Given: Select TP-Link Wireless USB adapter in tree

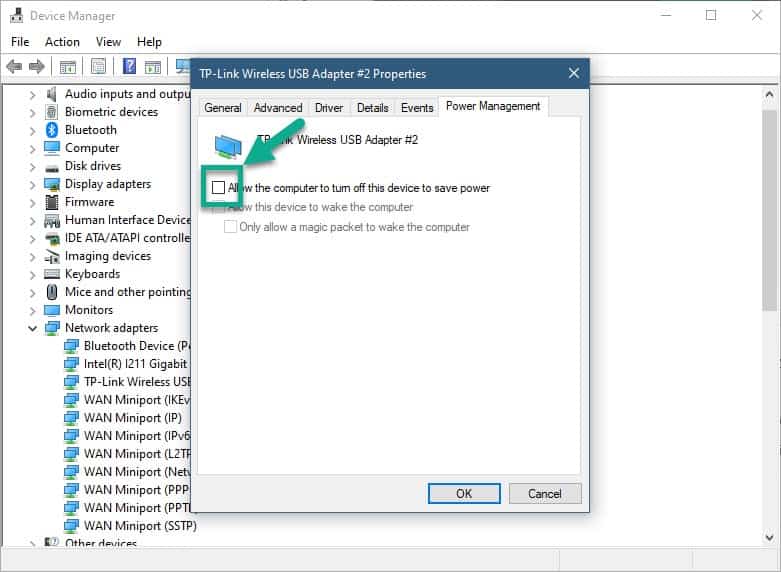Looking at the screenshot, I should [x=137, y=382].
